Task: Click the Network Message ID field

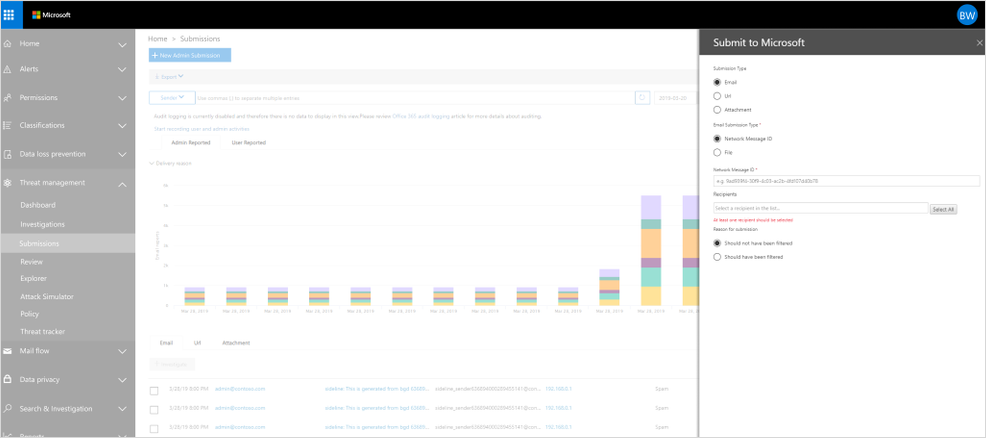Action: (x=845, y=181)
